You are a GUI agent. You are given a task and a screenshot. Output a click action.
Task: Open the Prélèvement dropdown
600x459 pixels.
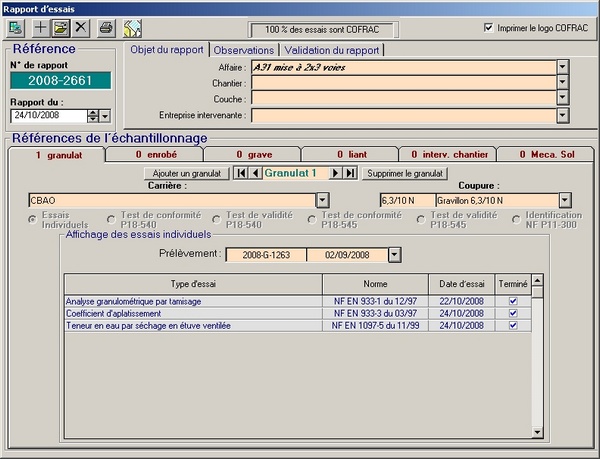click(x=394, y=255)
